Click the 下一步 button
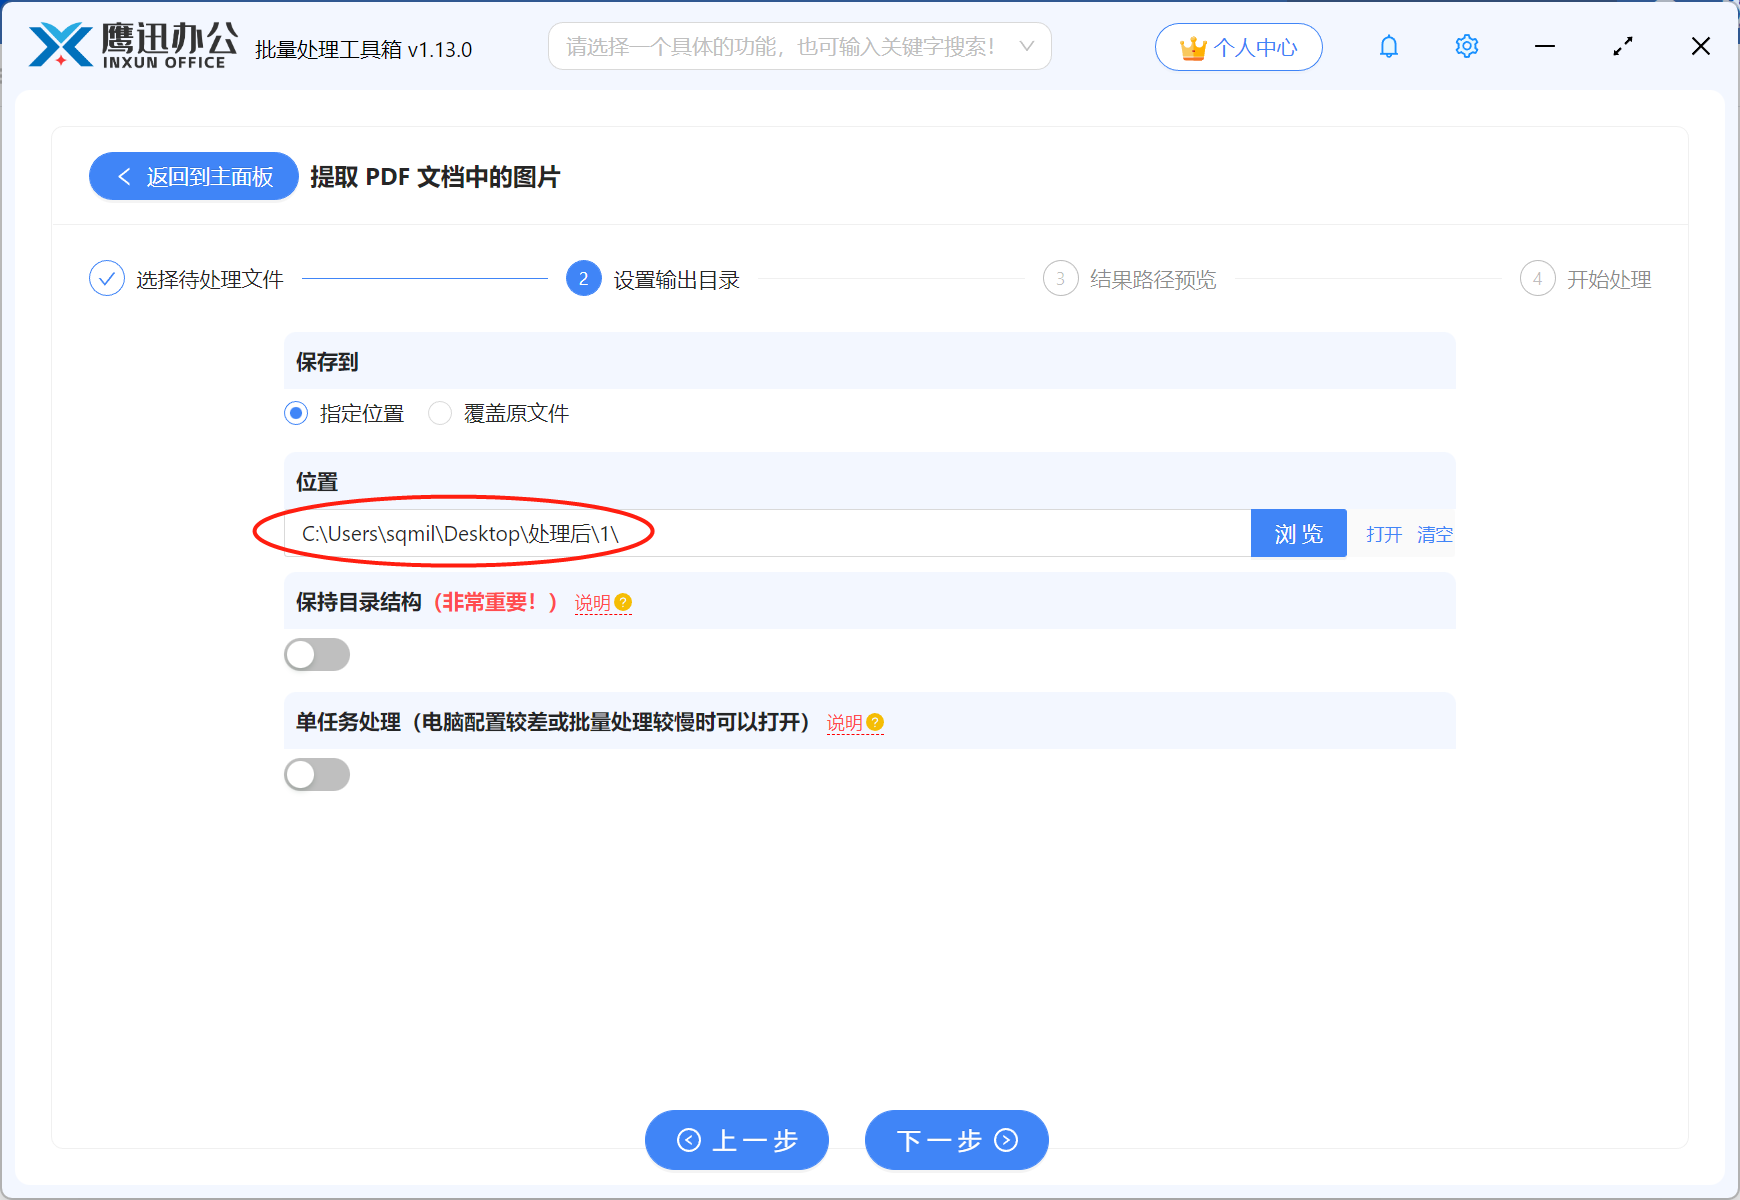This screenshot has height=1200, width=1740. [x=955, y=1140]
